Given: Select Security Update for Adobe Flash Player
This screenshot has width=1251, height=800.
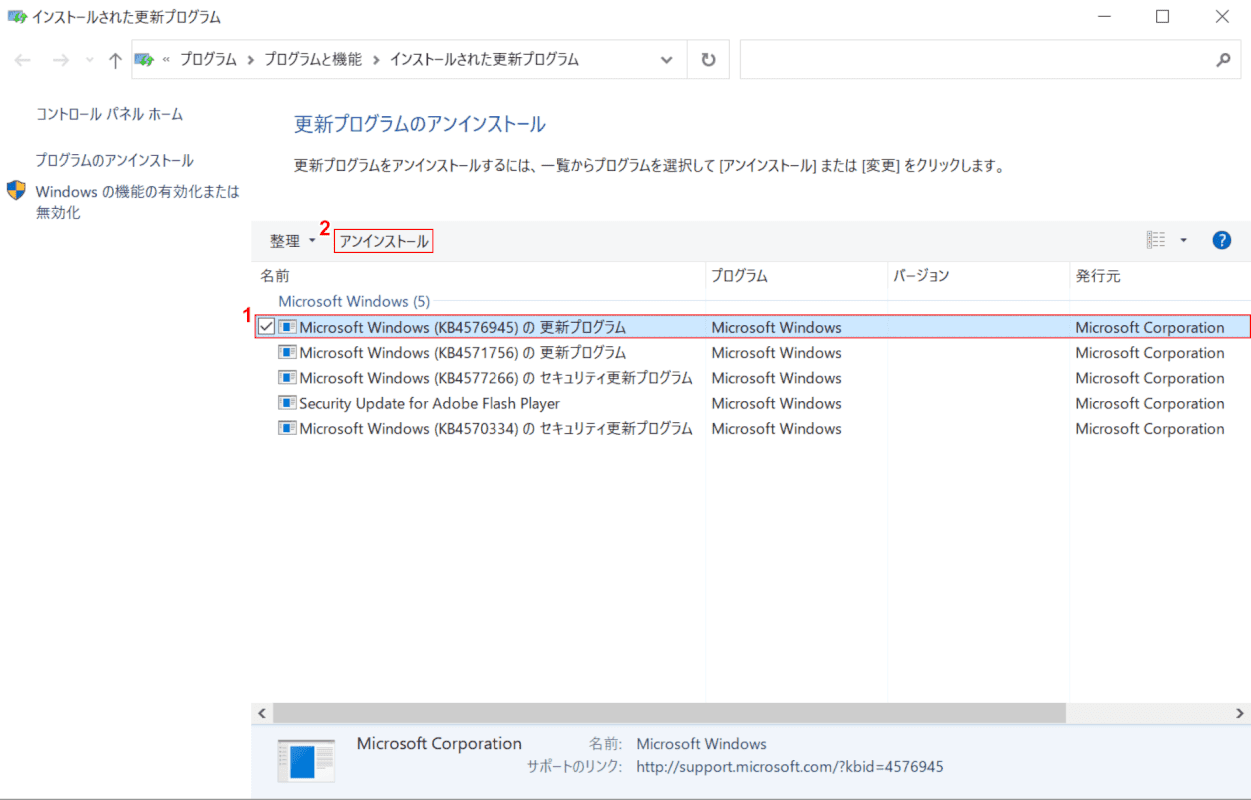Looking at the screenshot, I should click(x=429, y=403).
